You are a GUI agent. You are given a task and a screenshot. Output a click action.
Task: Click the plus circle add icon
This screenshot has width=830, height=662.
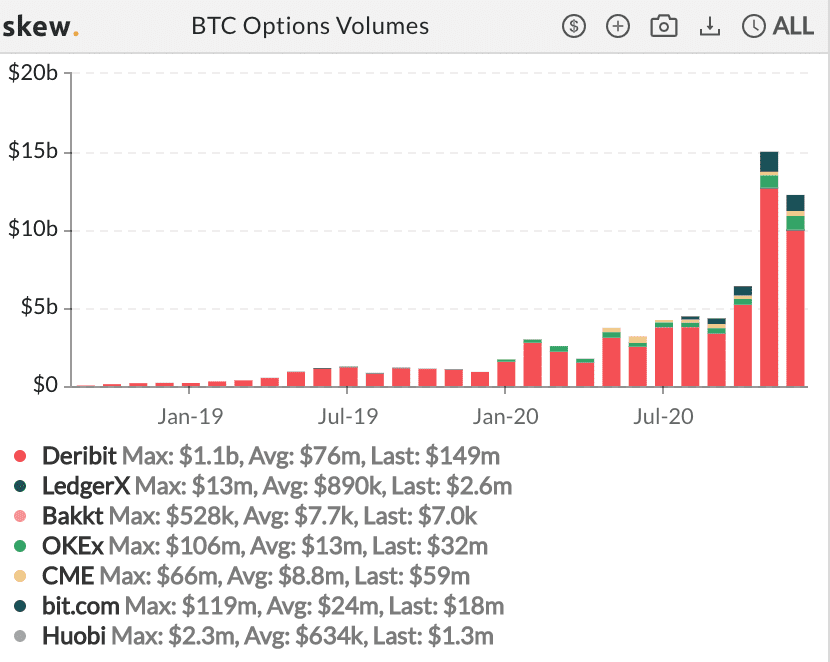click(618, 26)
